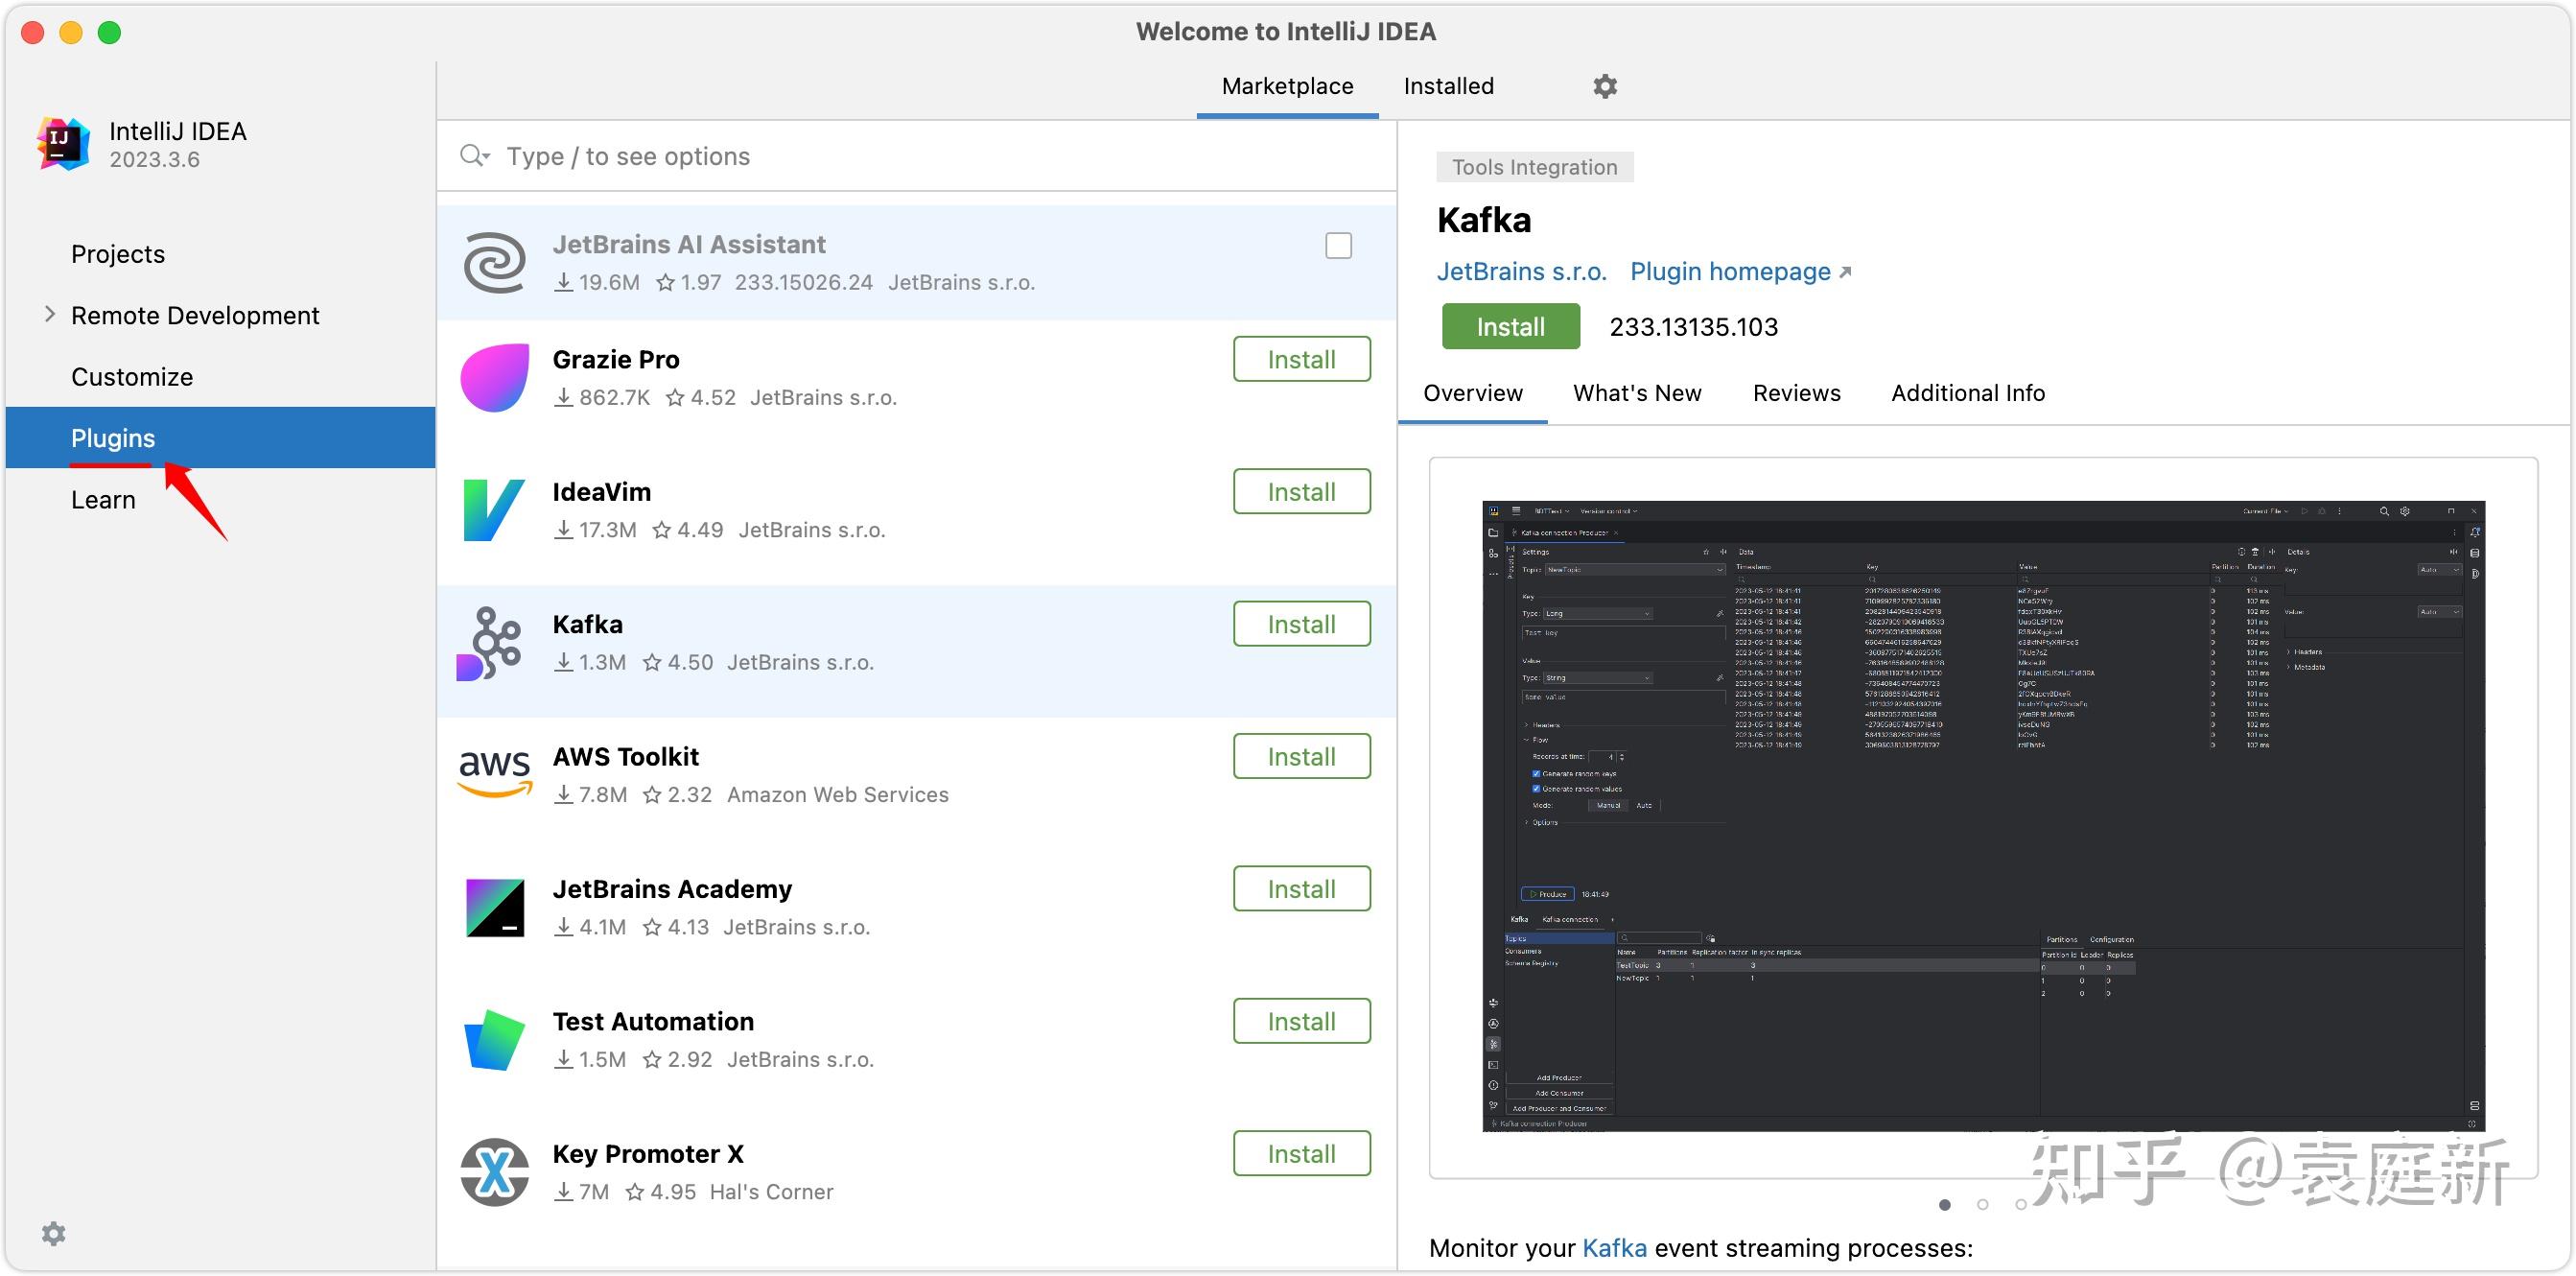Open the Kafka Plugin homepage link

tap(1730, 271)
